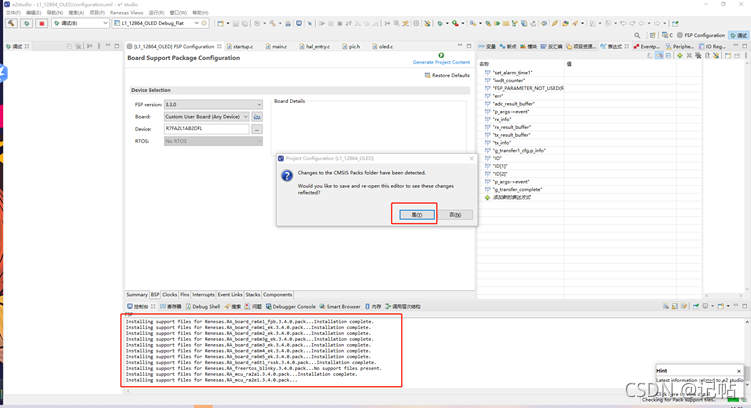Click Restore Defaults
The width and height of the screenshot is (751, 408).
tap(447, 75)
